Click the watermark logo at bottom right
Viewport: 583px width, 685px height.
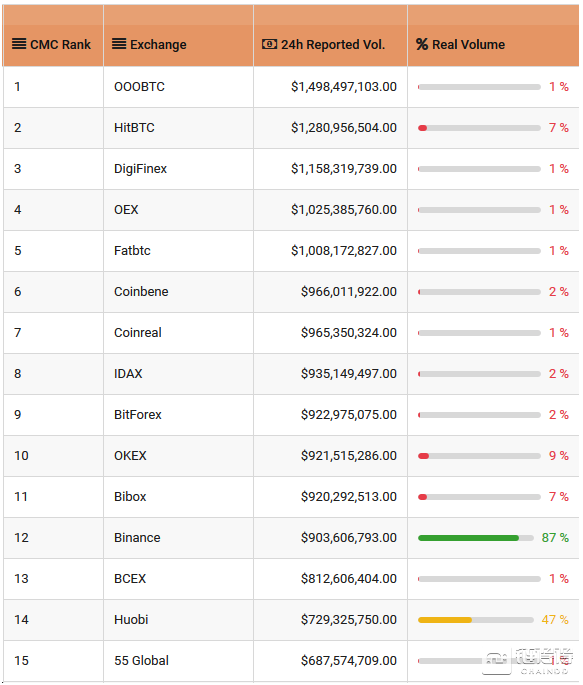click(529, 661)
